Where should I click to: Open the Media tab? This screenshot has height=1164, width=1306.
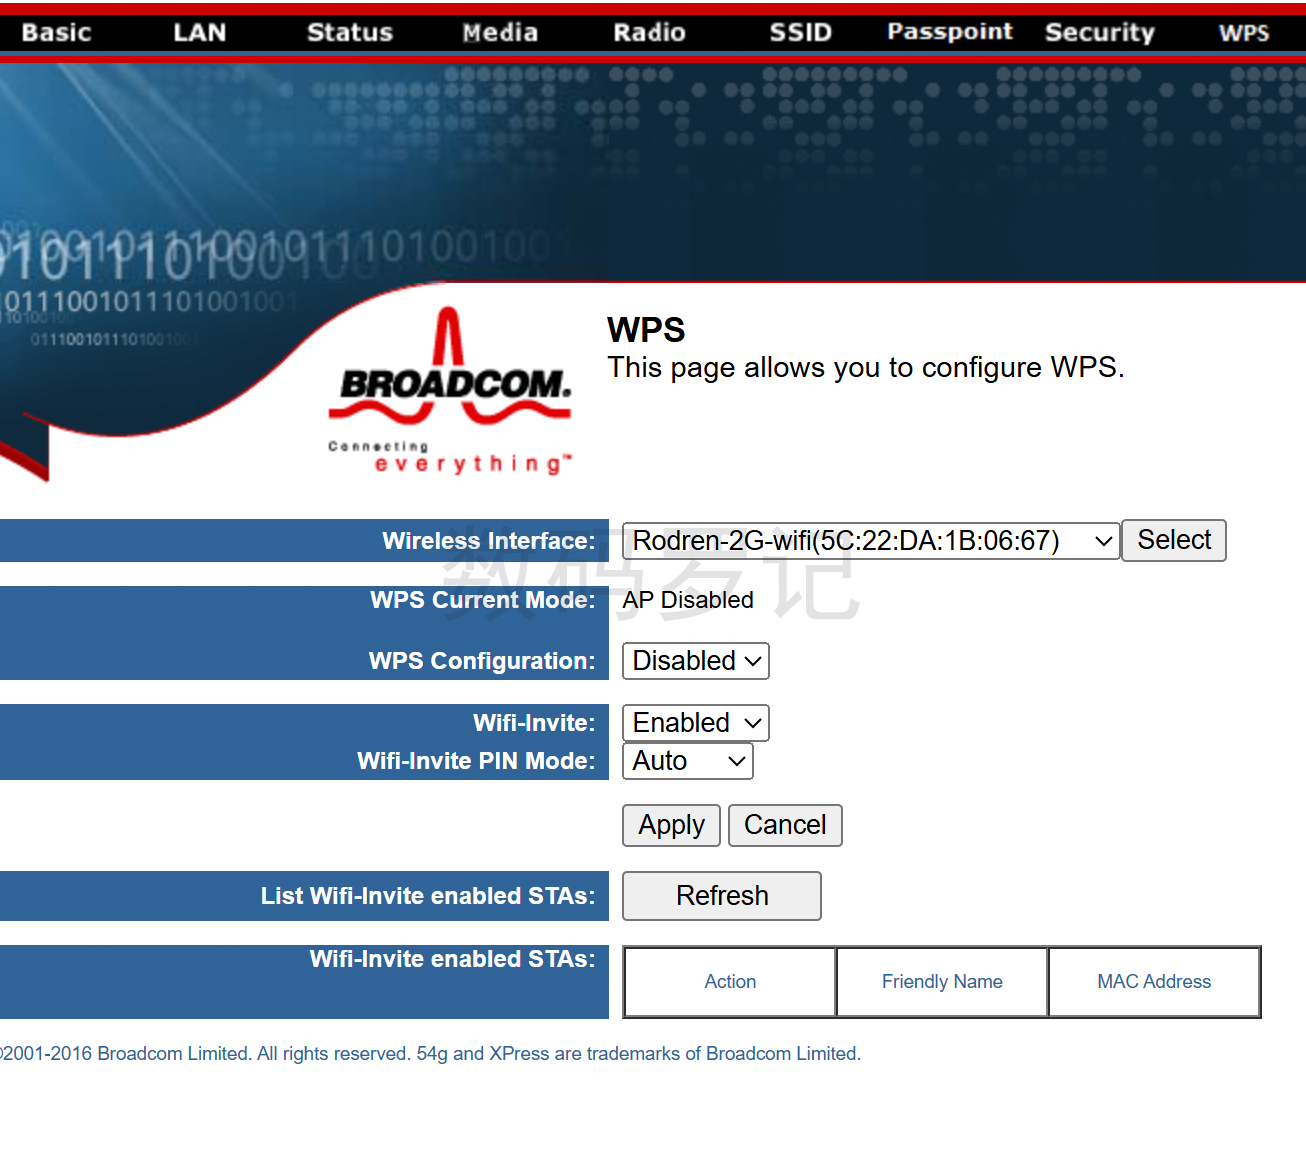(500, 33)
